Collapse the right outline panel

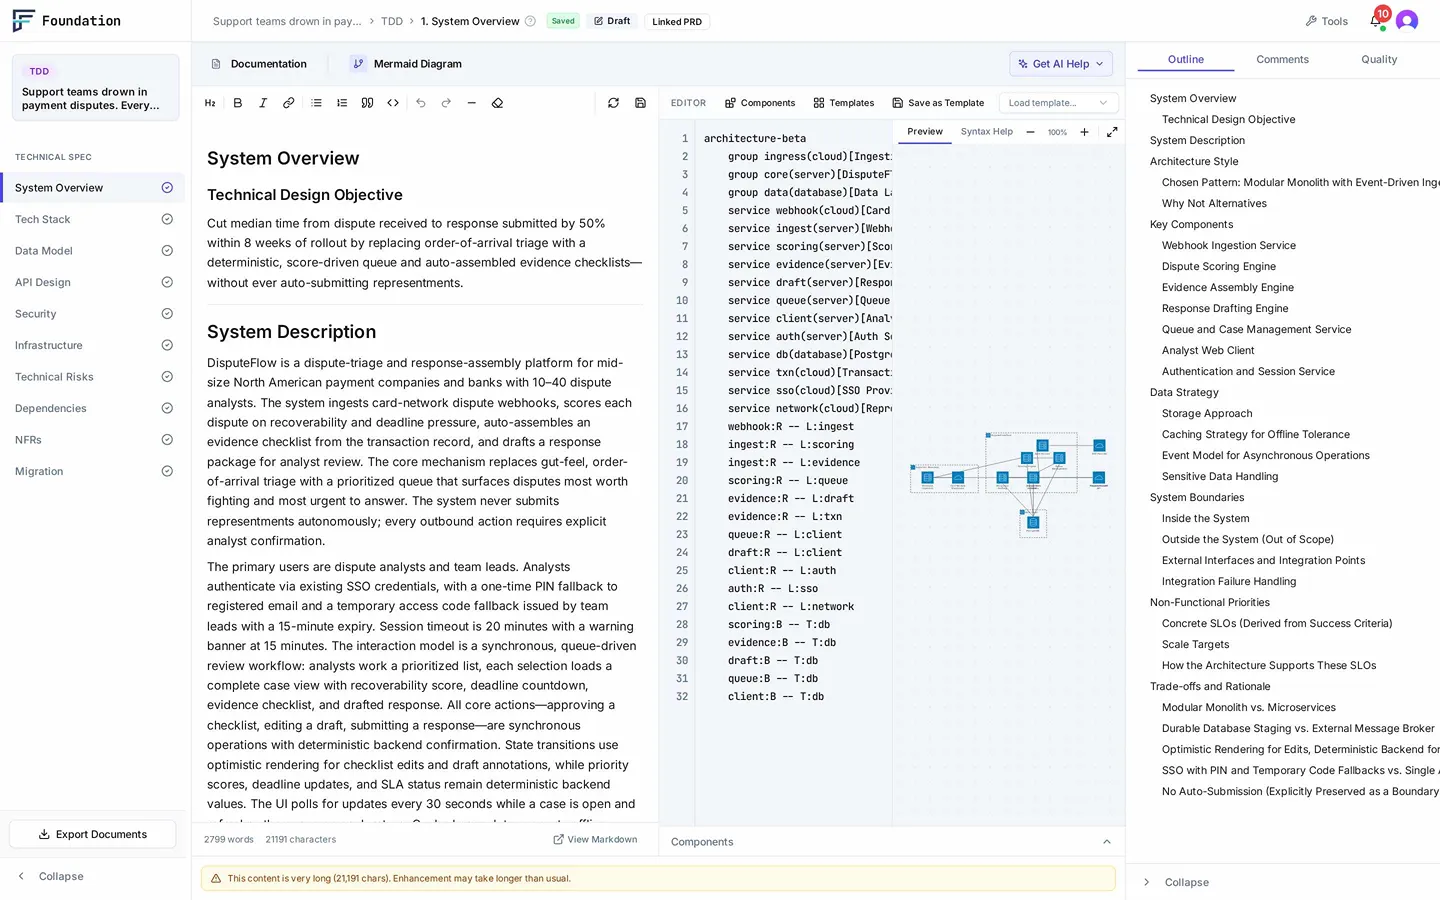(1176, 882)
